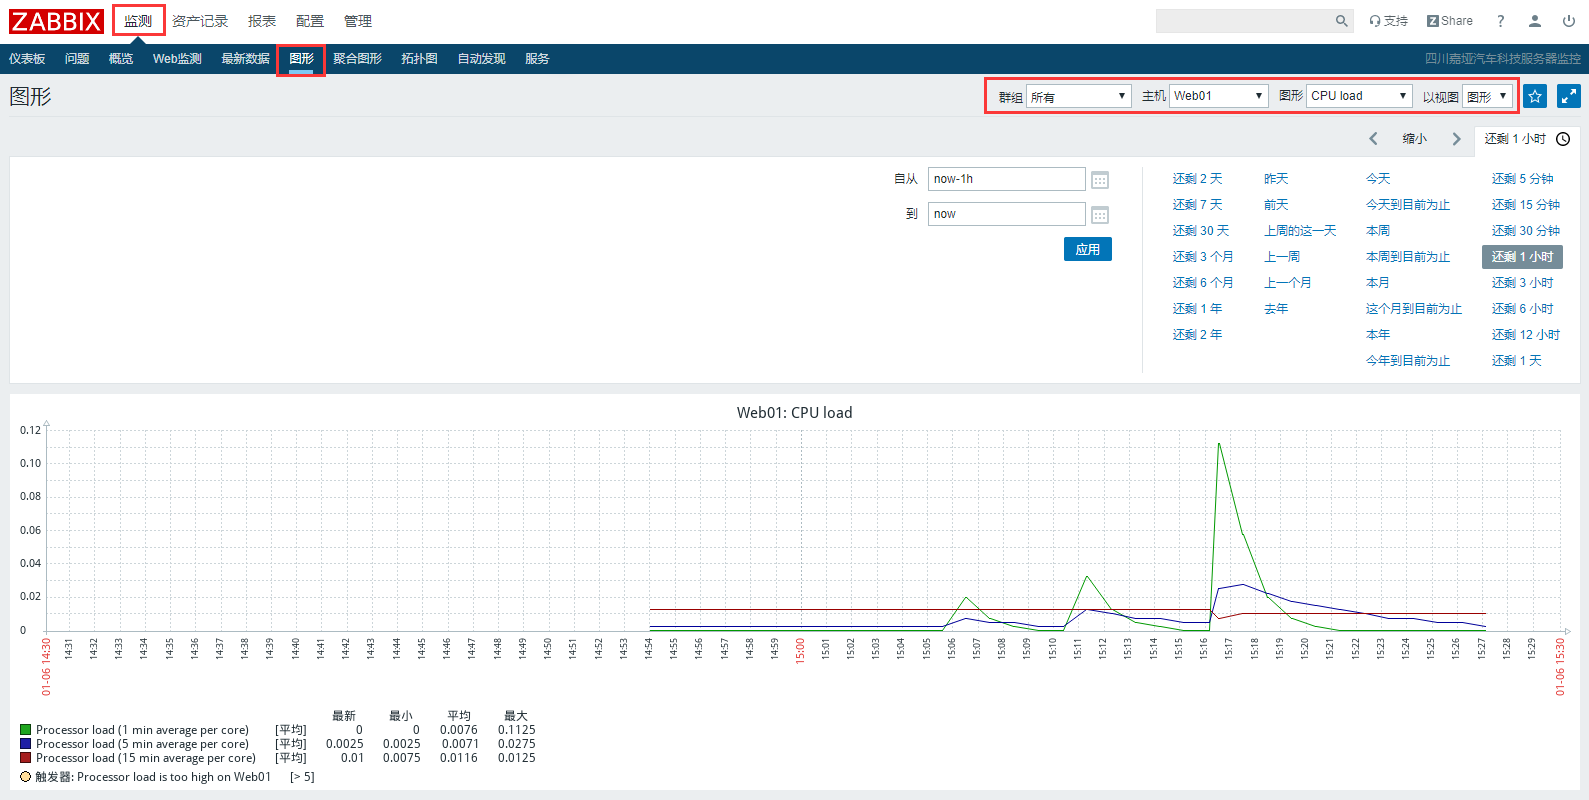Go to the 最新数据 latest data submenu

tap(246, 59)
